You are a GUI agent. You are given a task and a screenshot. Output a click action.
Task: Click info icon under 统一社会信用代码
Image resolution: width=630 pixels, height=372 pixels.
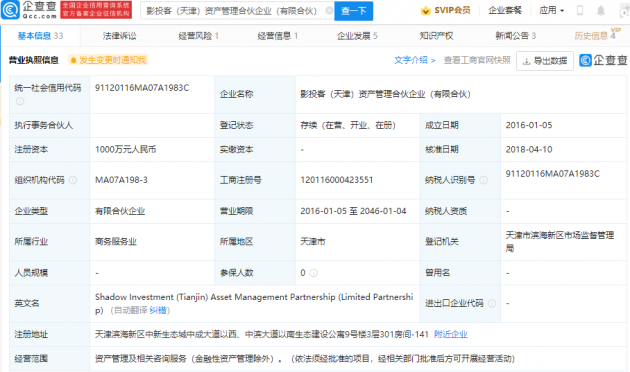[x=20, y=101]
